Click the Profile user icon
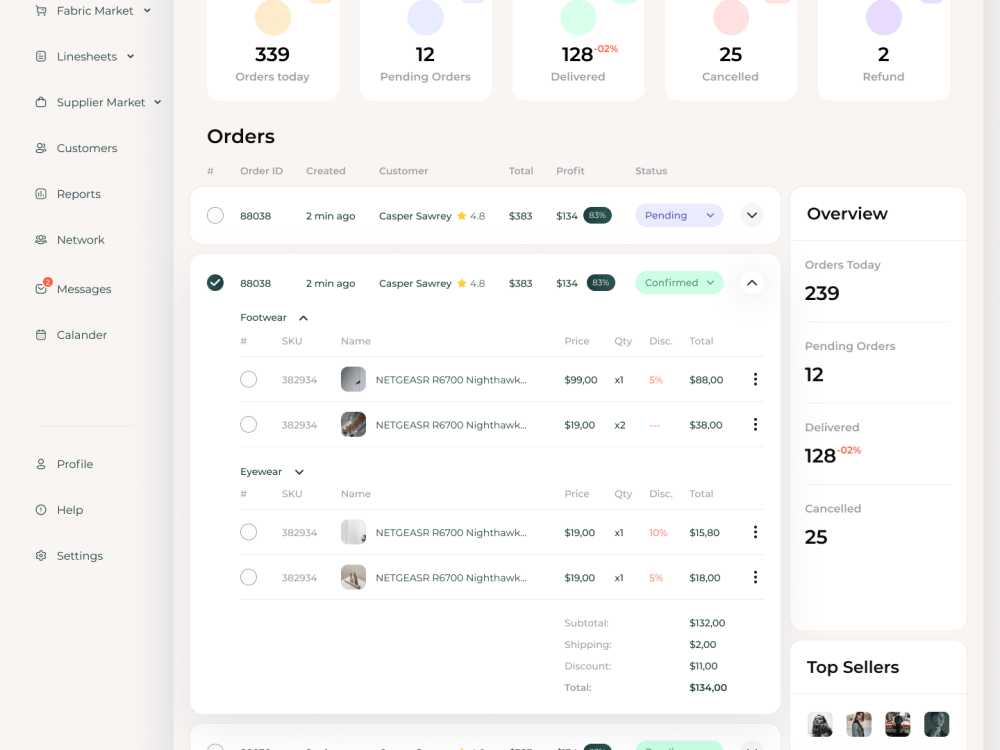The height and width of the screenshot is (750, 1000). click(x=41, y=464)
